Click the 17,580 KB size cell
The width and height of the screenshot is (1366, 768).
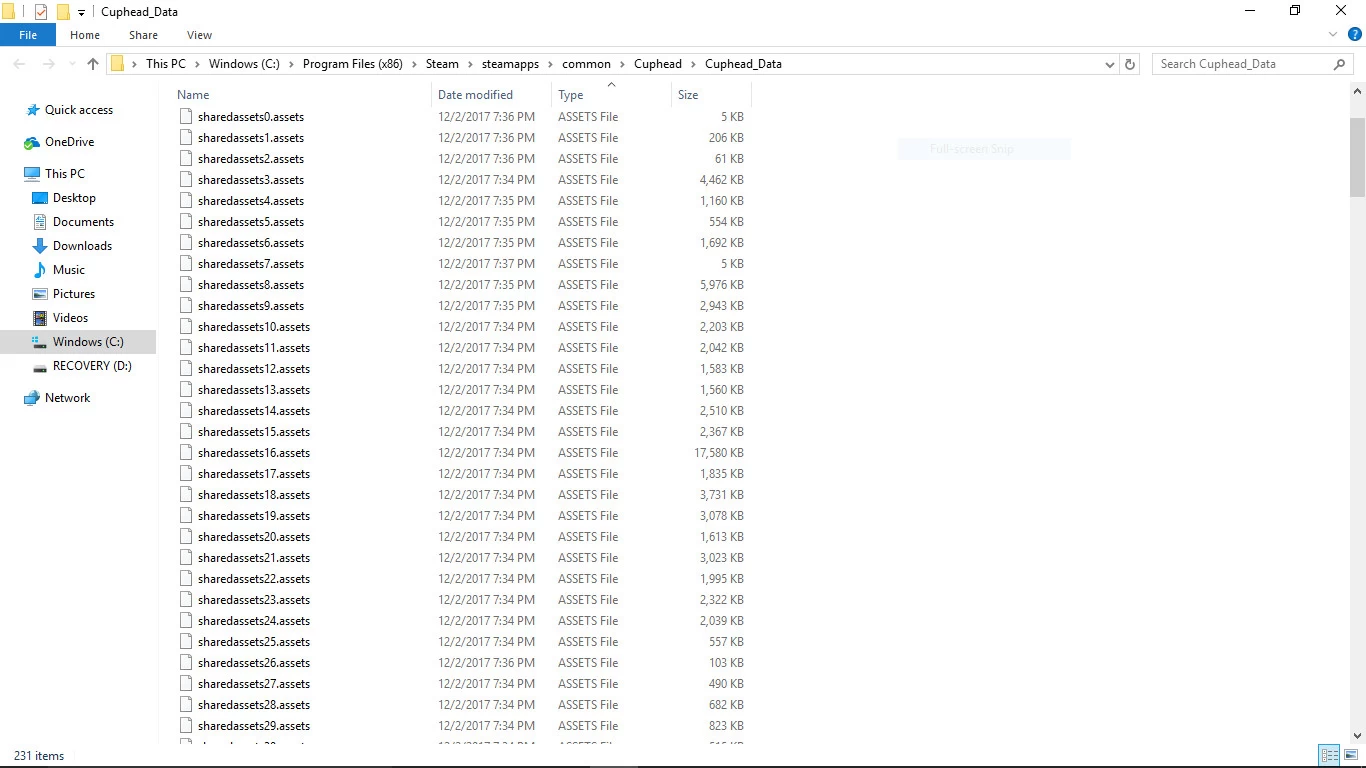pyautogui.click(x=719, y=453)
